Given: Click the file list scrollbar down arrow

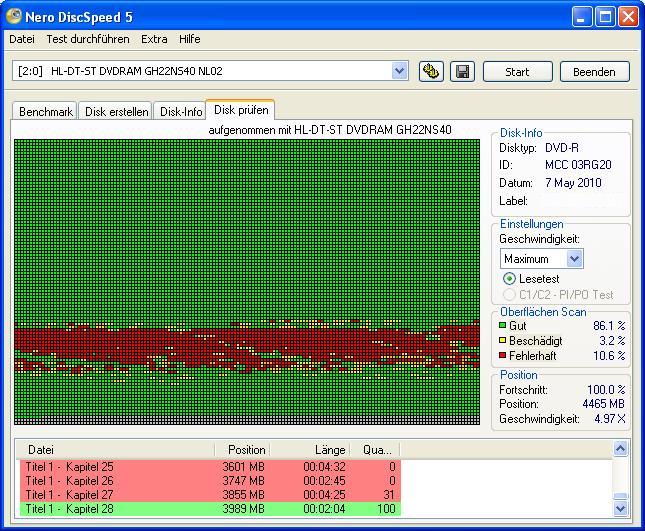Looking at the screenshot, I should (x=620, y=508).
